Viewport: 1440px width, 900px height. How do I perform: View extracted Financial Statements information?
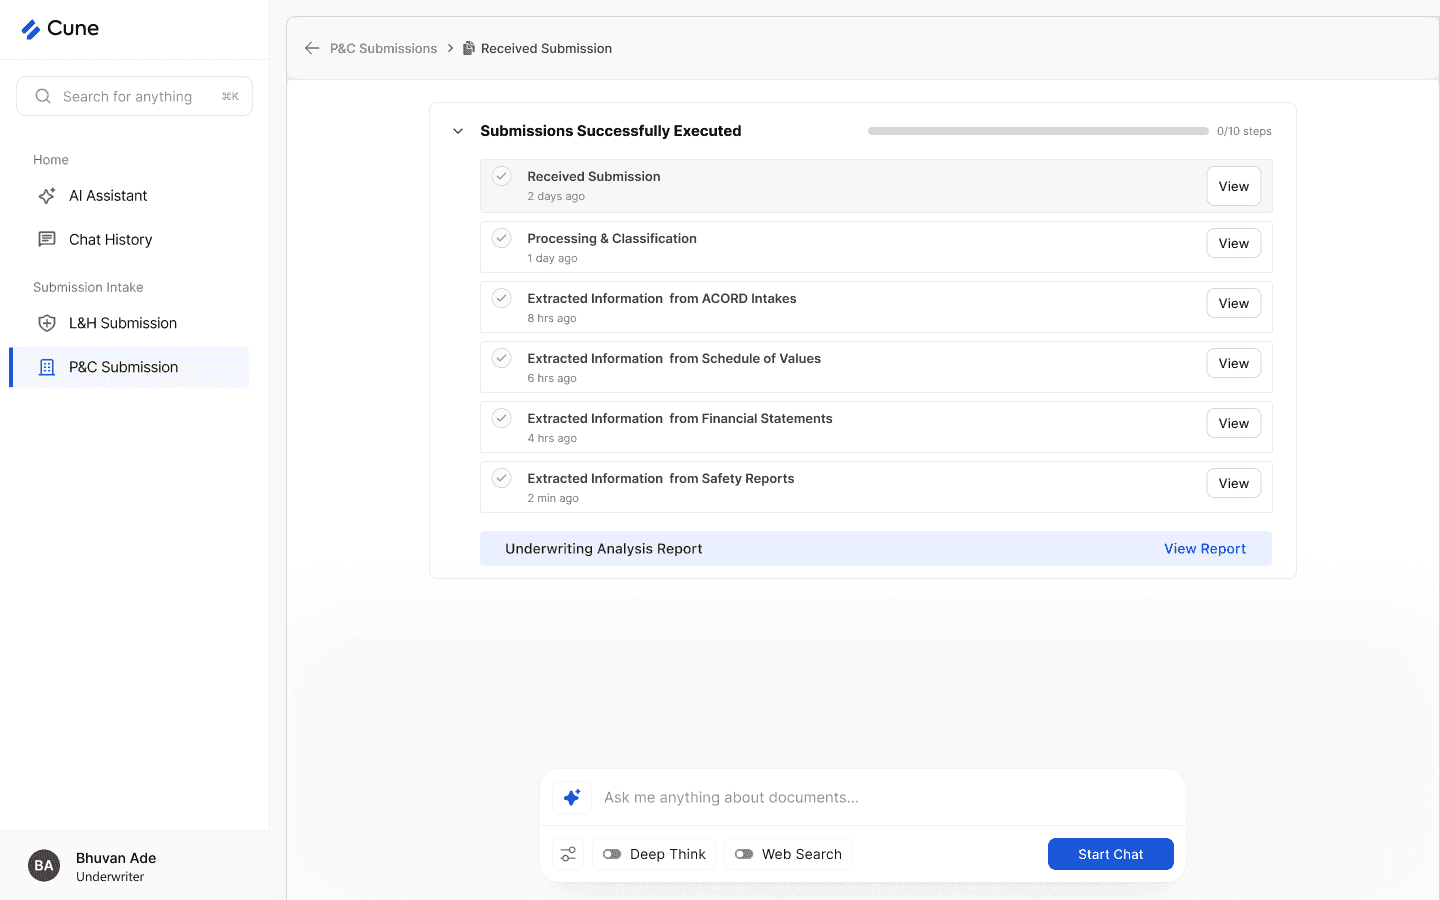click(x=1233, y=423)
